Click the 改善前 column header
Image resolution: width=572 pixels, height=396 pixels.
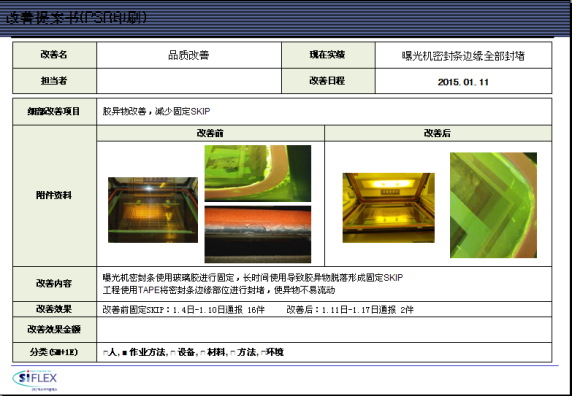click(210, 133)
